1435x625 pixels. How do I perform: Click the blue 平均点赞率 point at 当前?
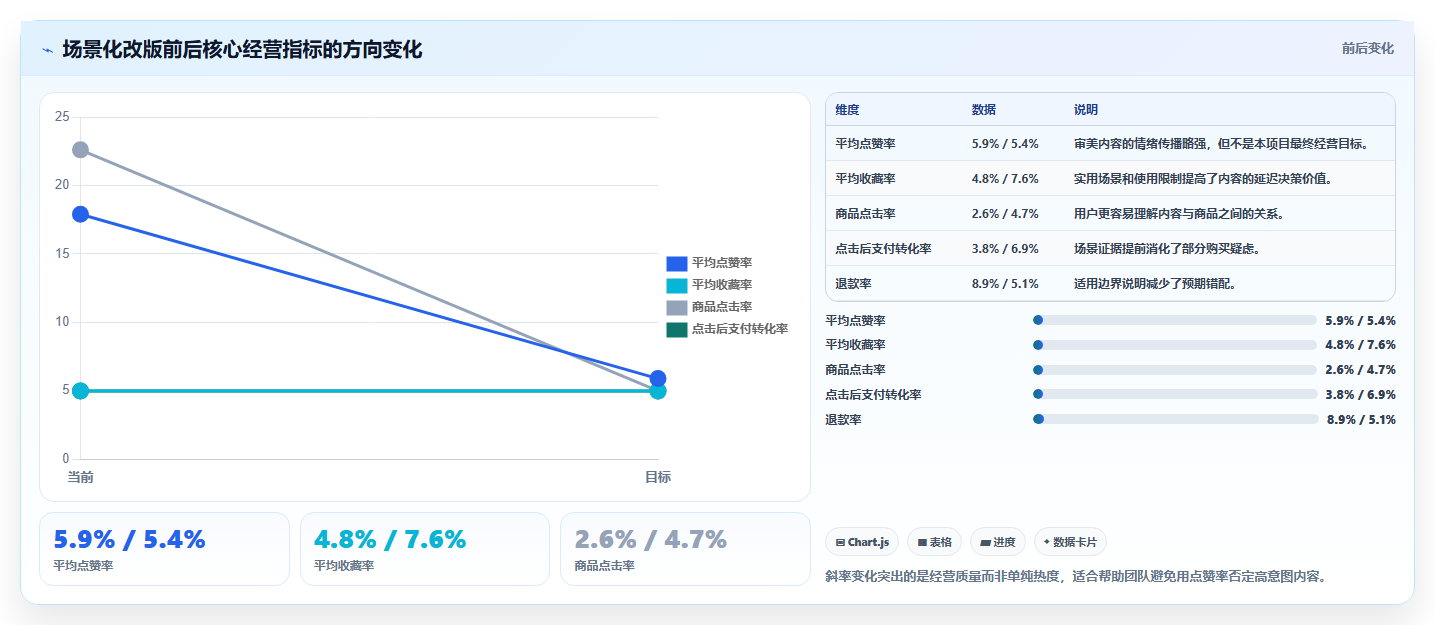pos(80,214)
